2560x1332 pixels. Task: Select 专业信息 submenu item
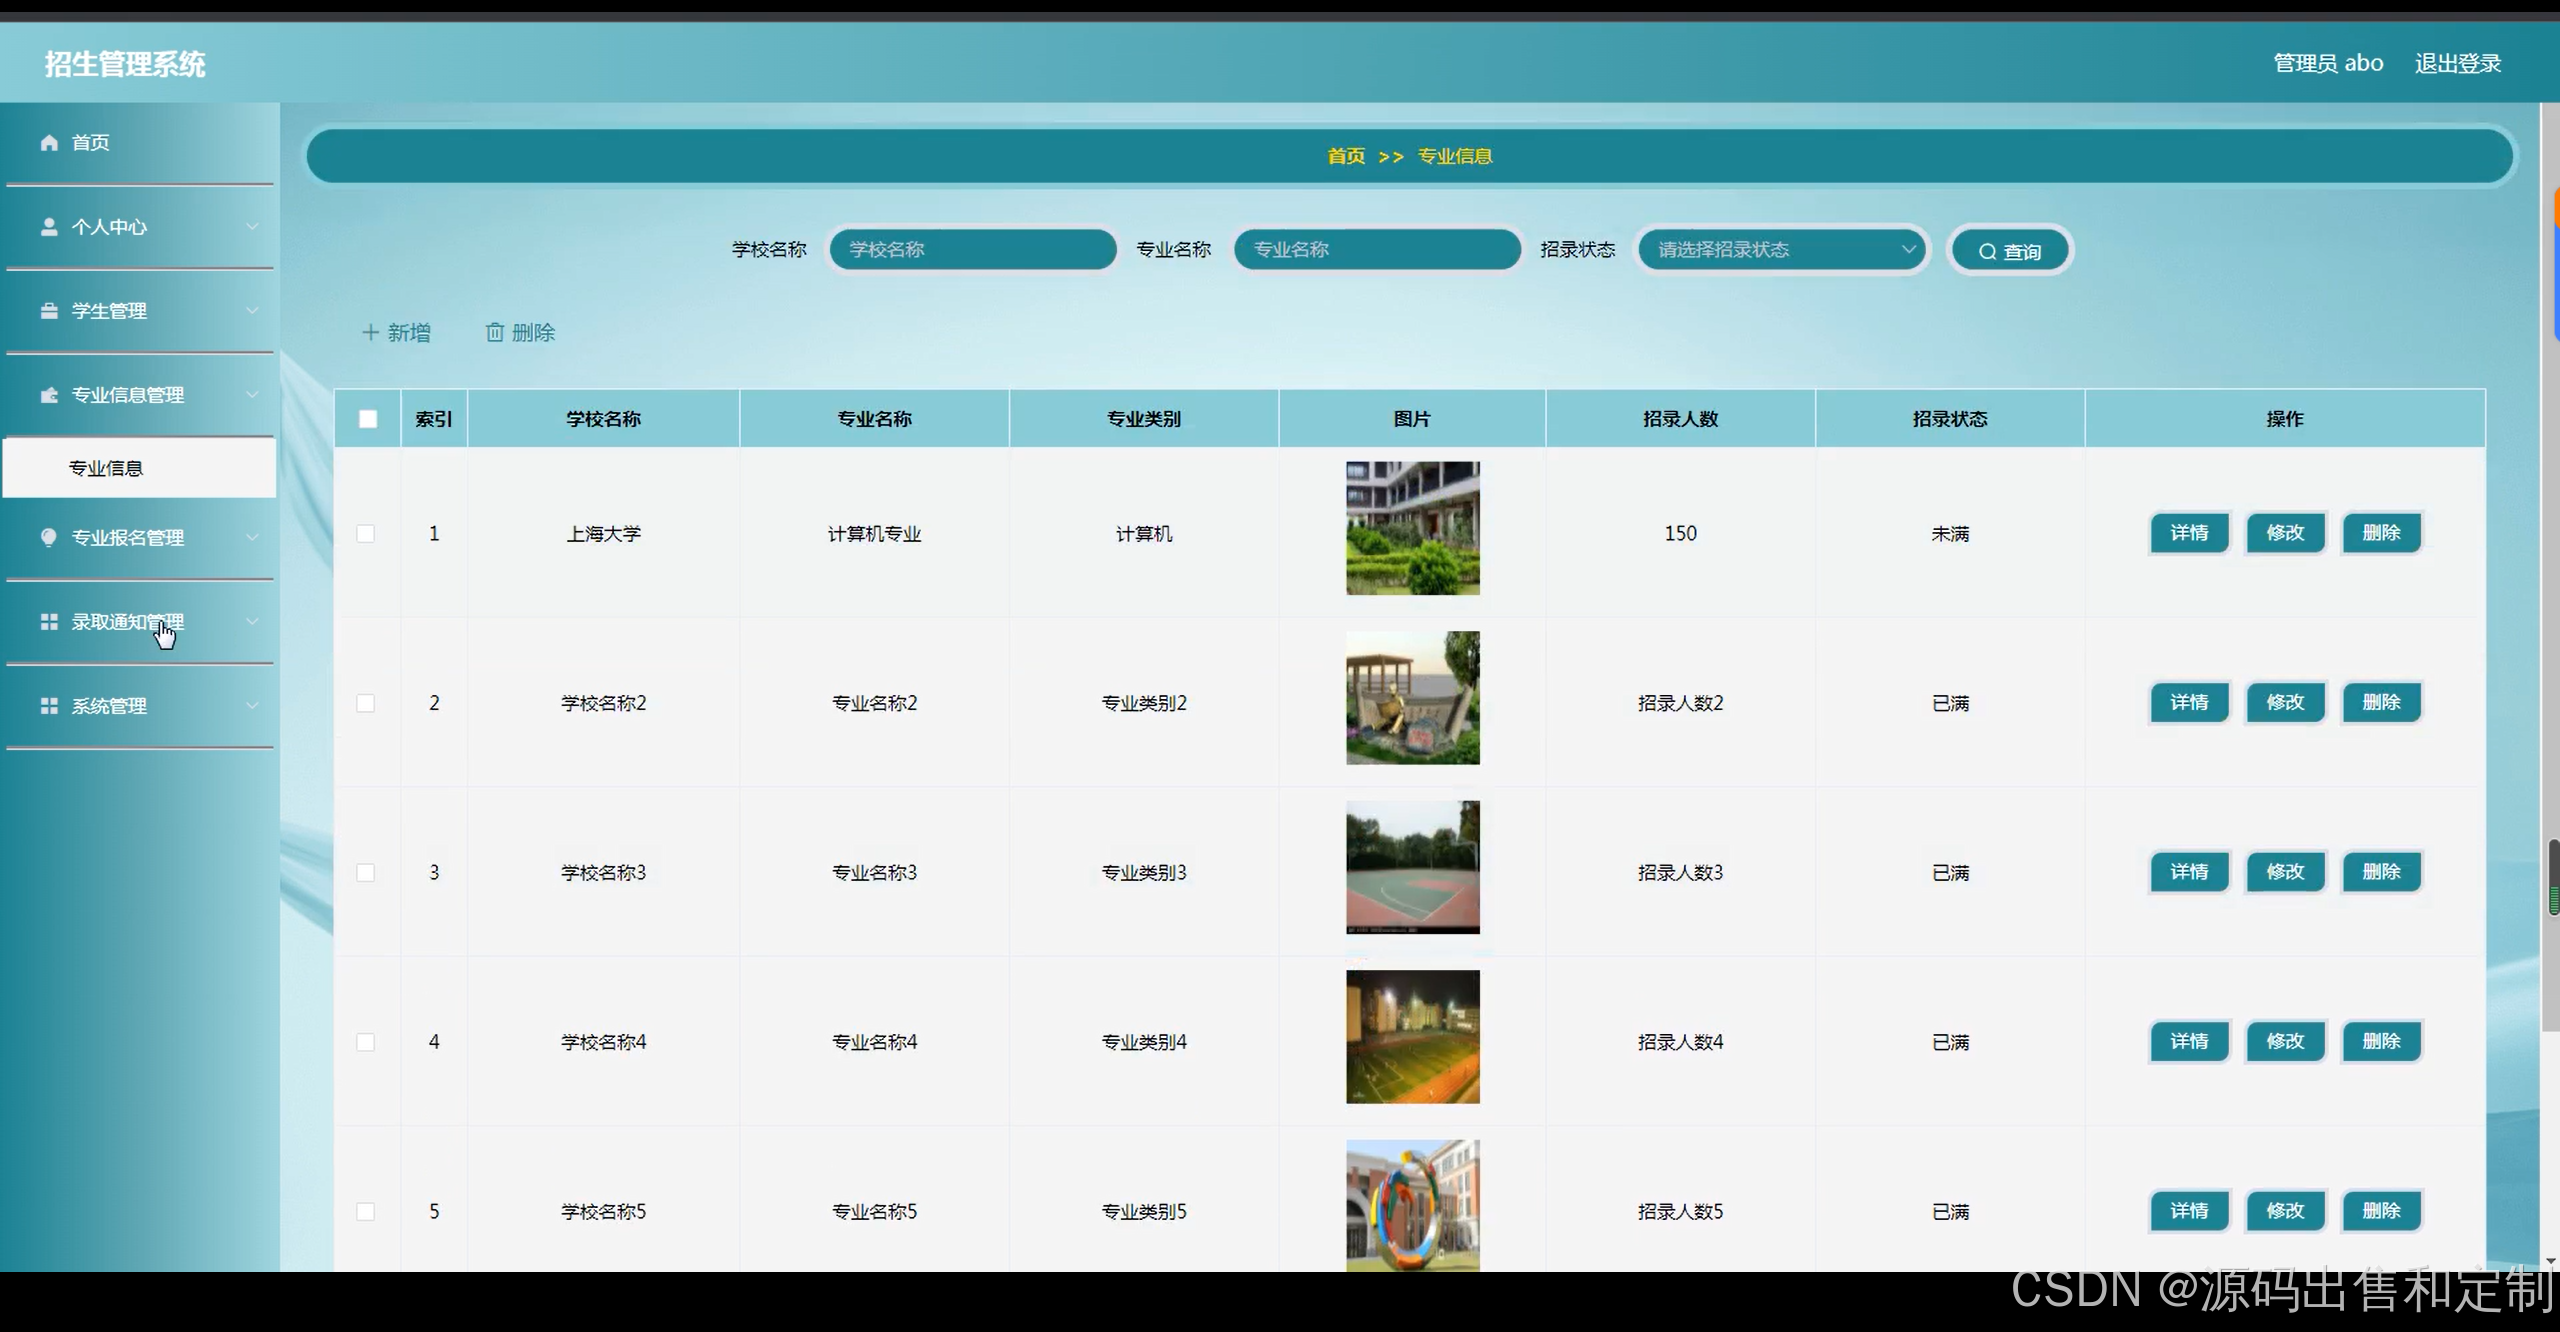pyautogui.click(x=106, y=468)
